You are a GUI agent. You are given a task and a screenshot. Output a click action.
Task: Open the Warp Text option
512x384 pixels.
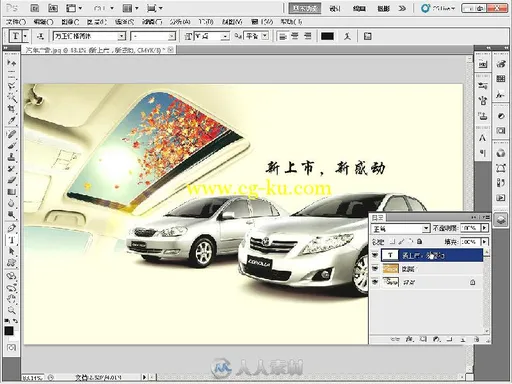point(347,36)
